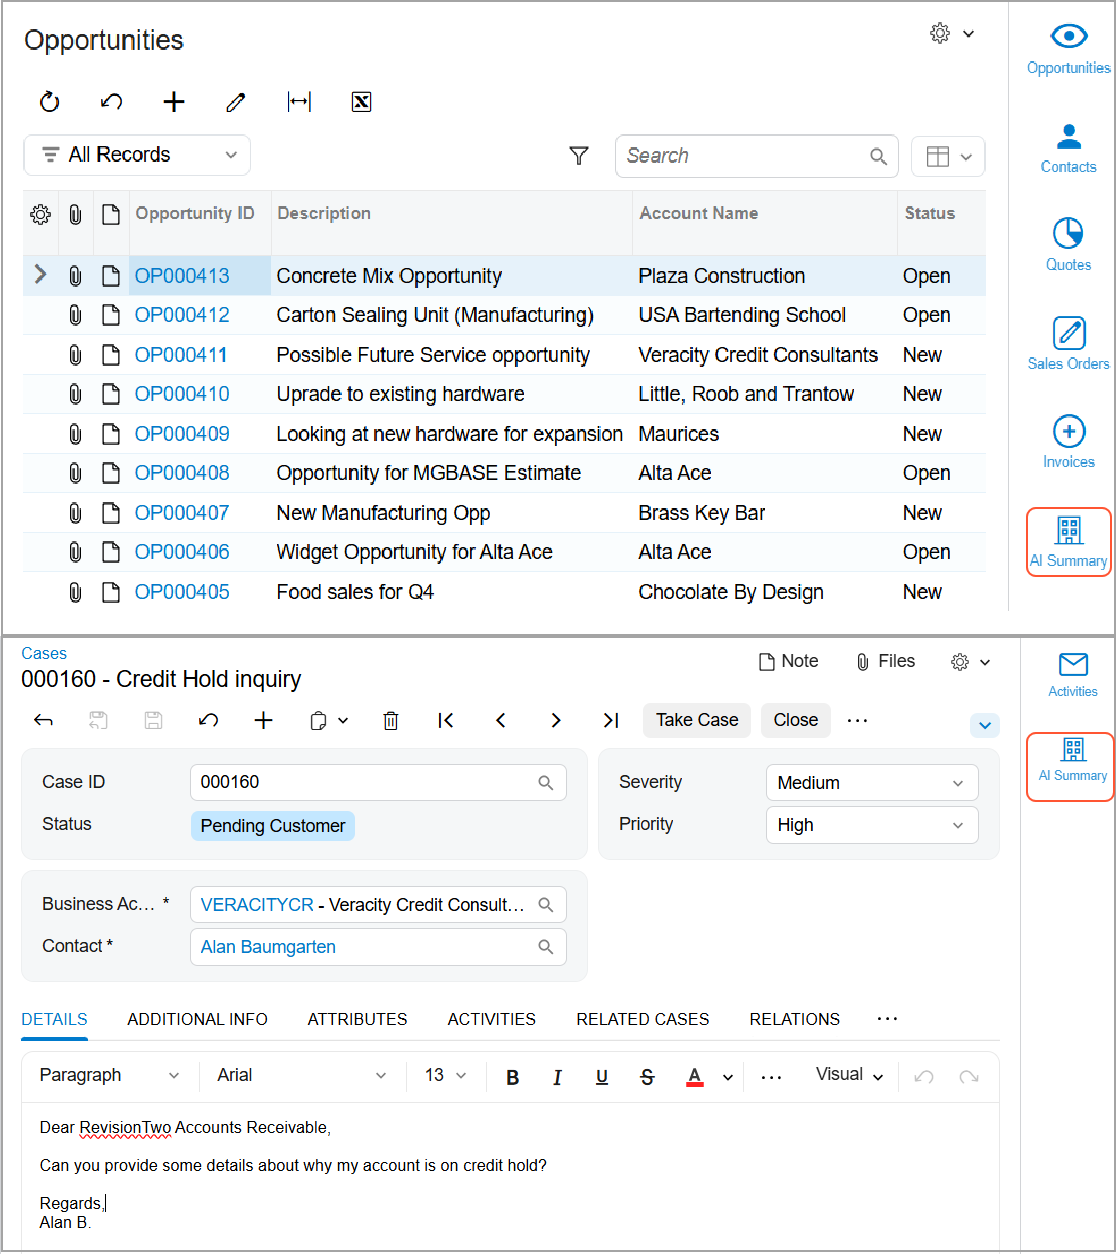Open Quotes side panel

point(1068,245)
